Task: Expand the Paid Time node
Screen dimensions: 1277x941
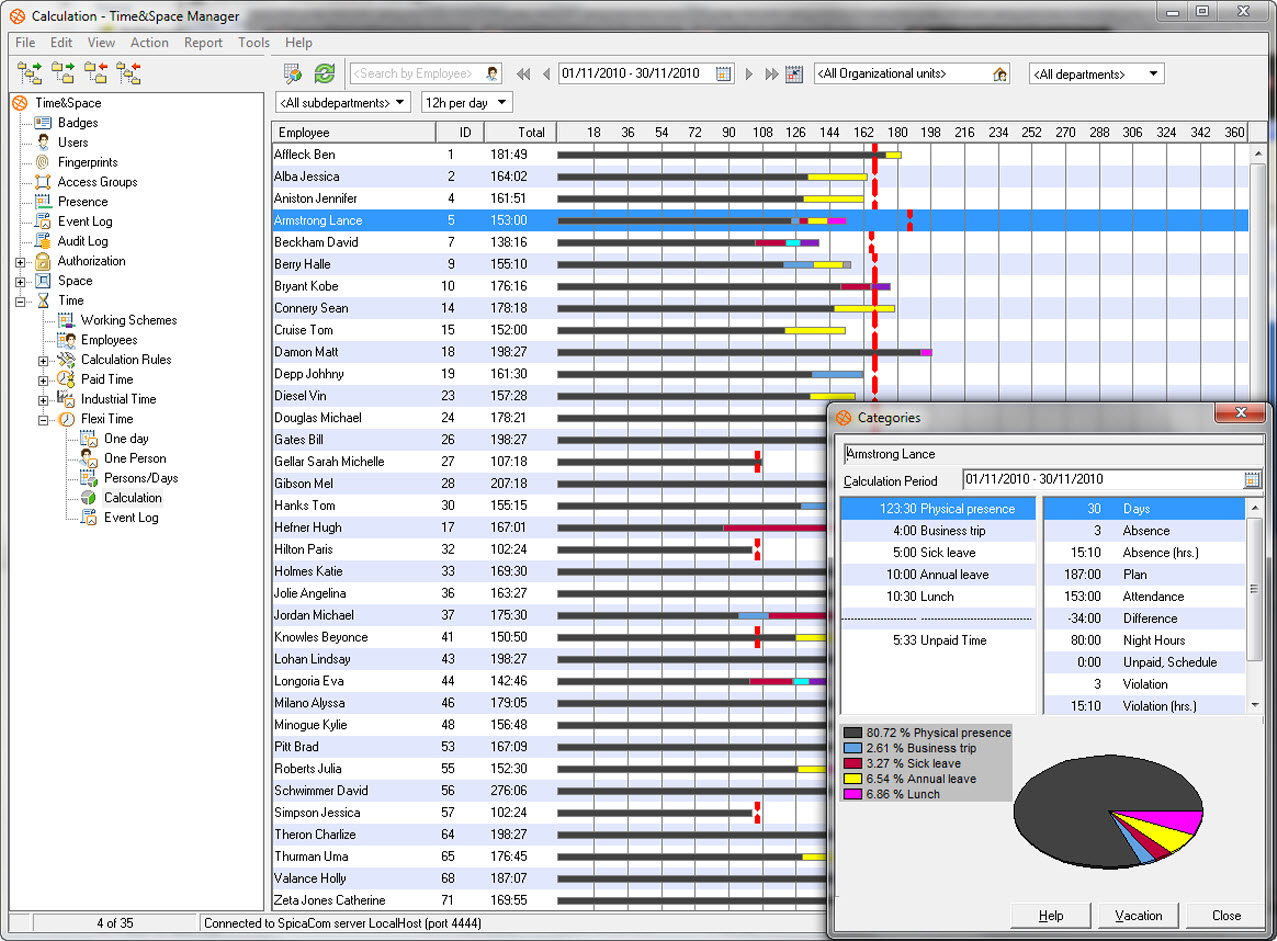Action: [43, 380]
